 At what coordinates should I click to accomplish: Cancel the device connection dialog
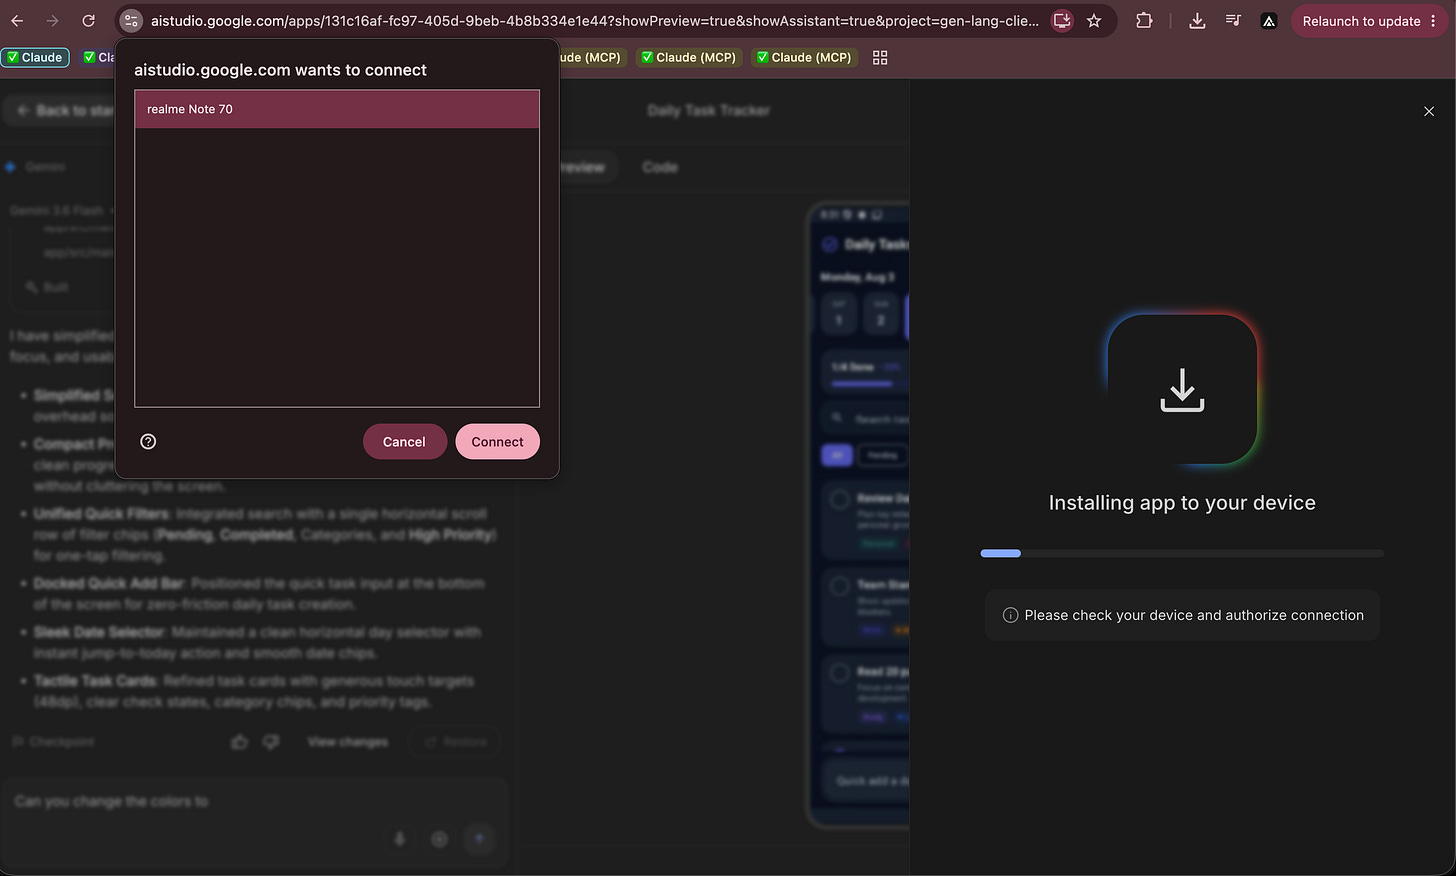[404, 442]
